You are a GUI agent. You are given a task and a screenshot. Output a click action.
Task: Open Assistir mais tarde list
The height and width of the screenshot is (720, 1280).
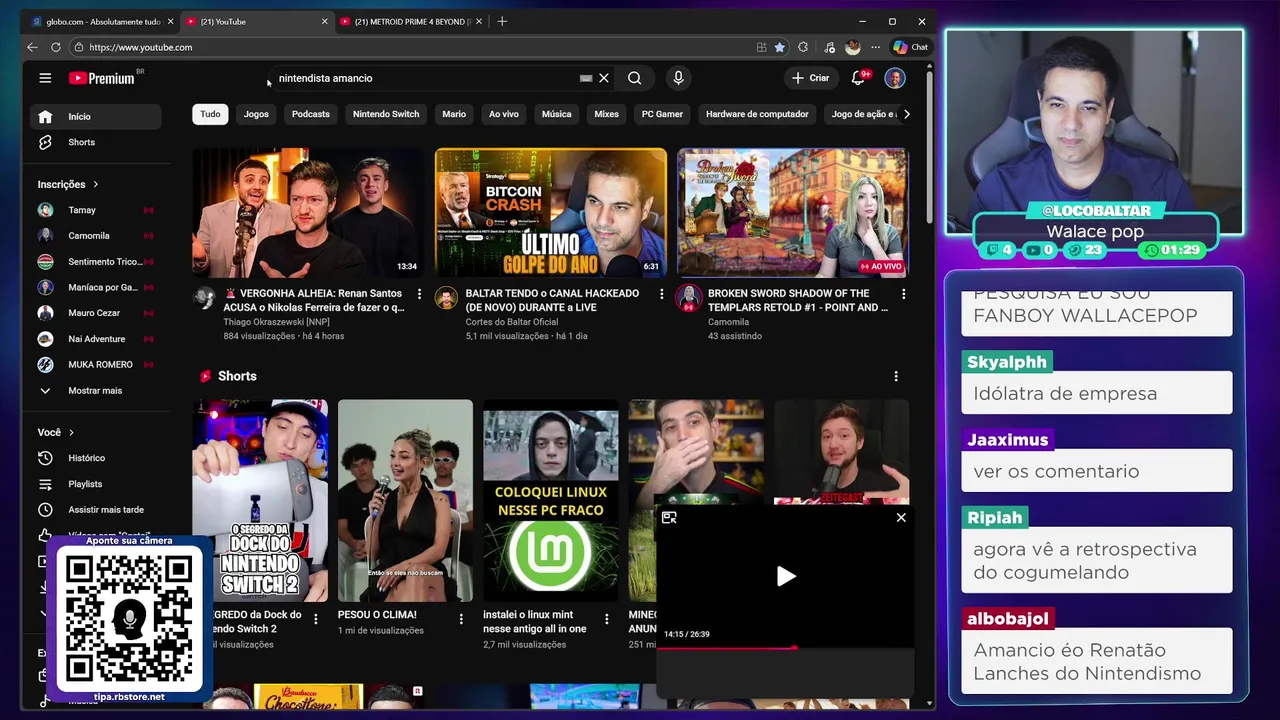pos(96,510)
